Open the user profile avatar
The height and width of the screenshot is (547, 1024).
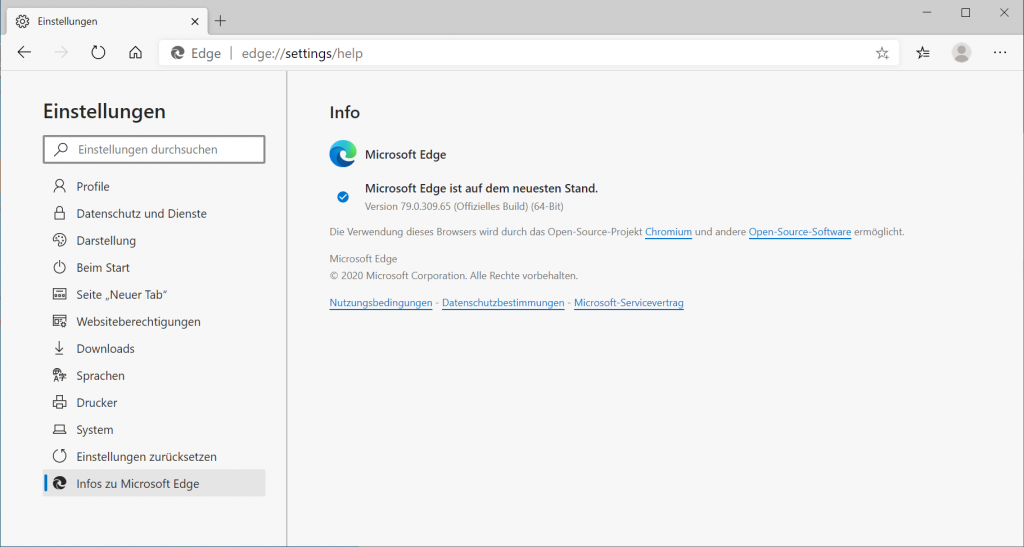tap(961, 53)
